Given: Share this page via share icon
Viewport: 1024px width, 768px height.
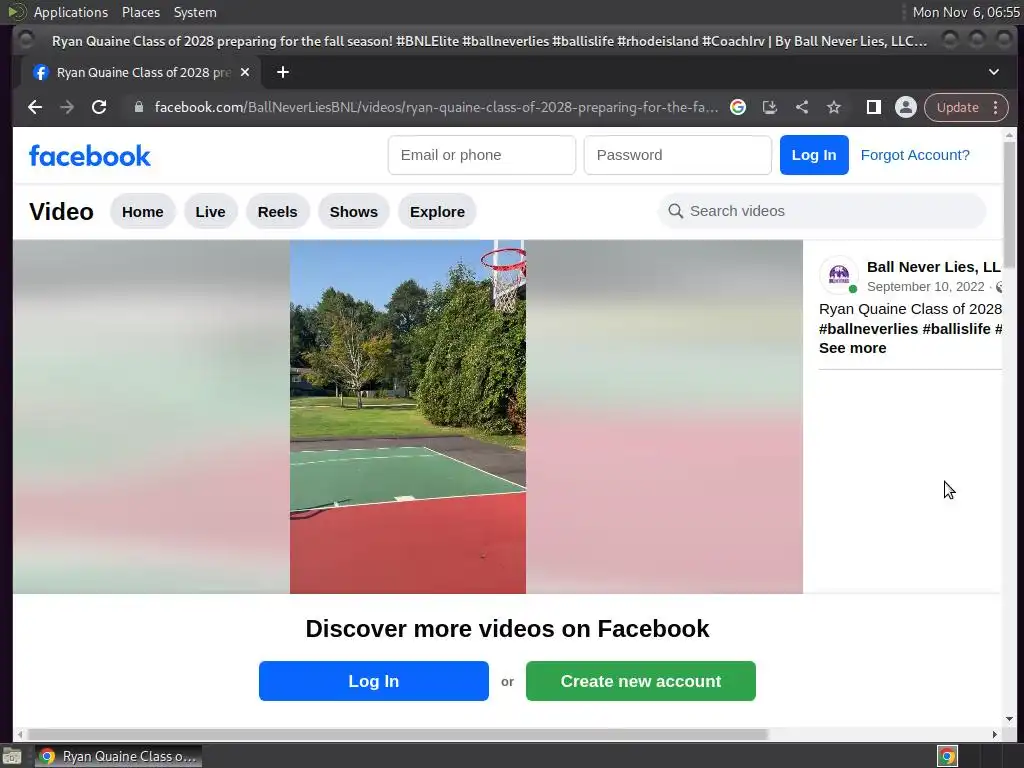Looking at the screenshot, I should tap(802, 107).
